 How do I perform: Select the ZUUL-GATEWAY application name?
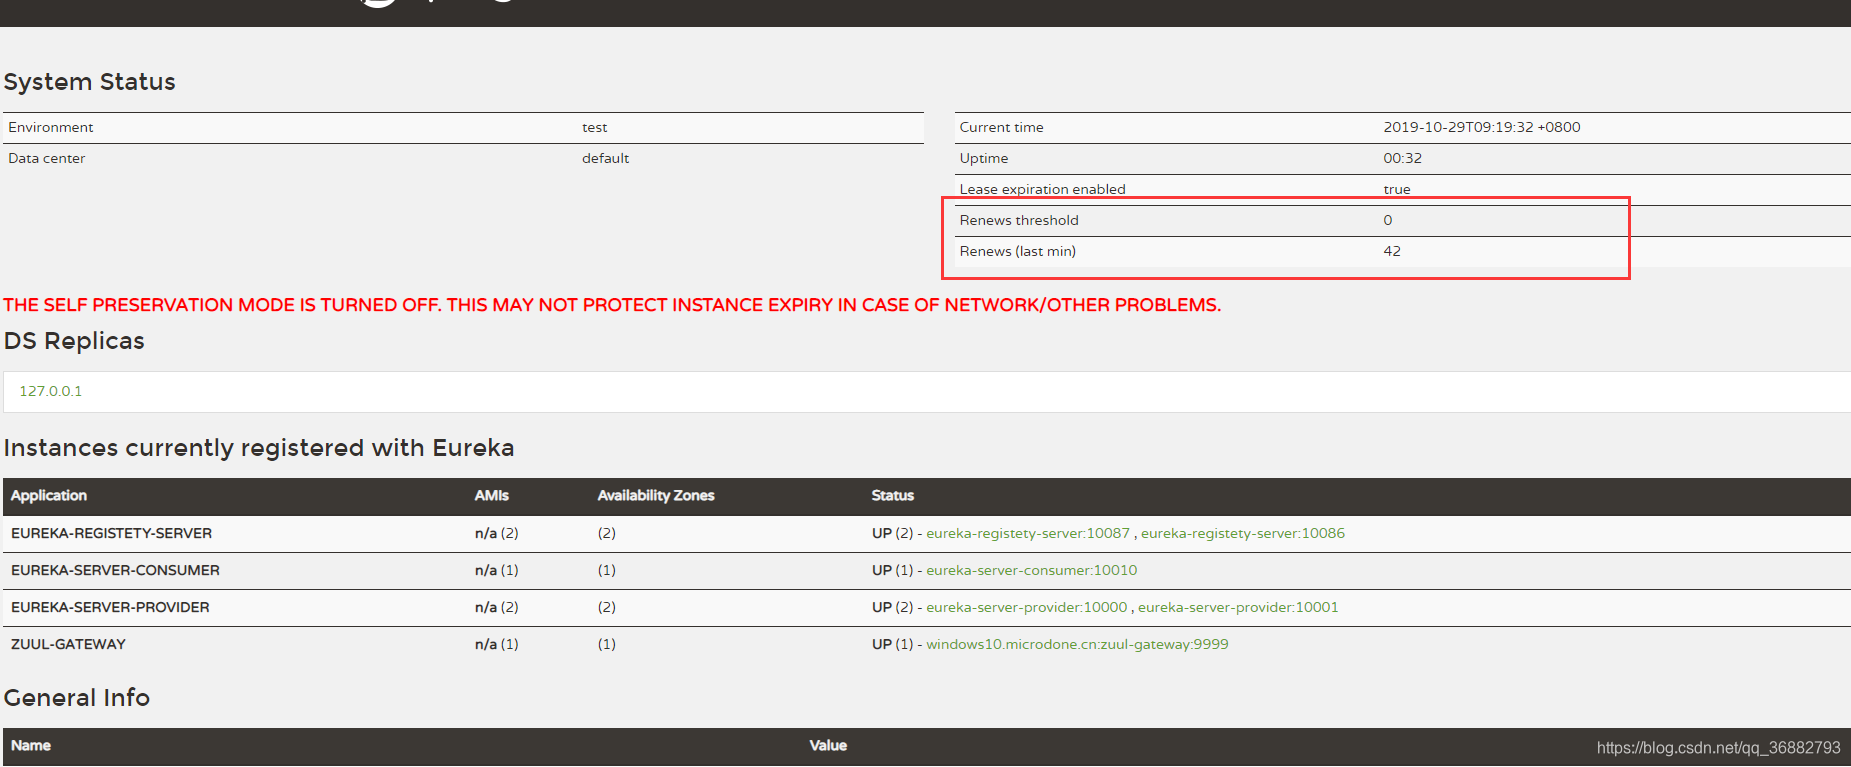[68, 644]
